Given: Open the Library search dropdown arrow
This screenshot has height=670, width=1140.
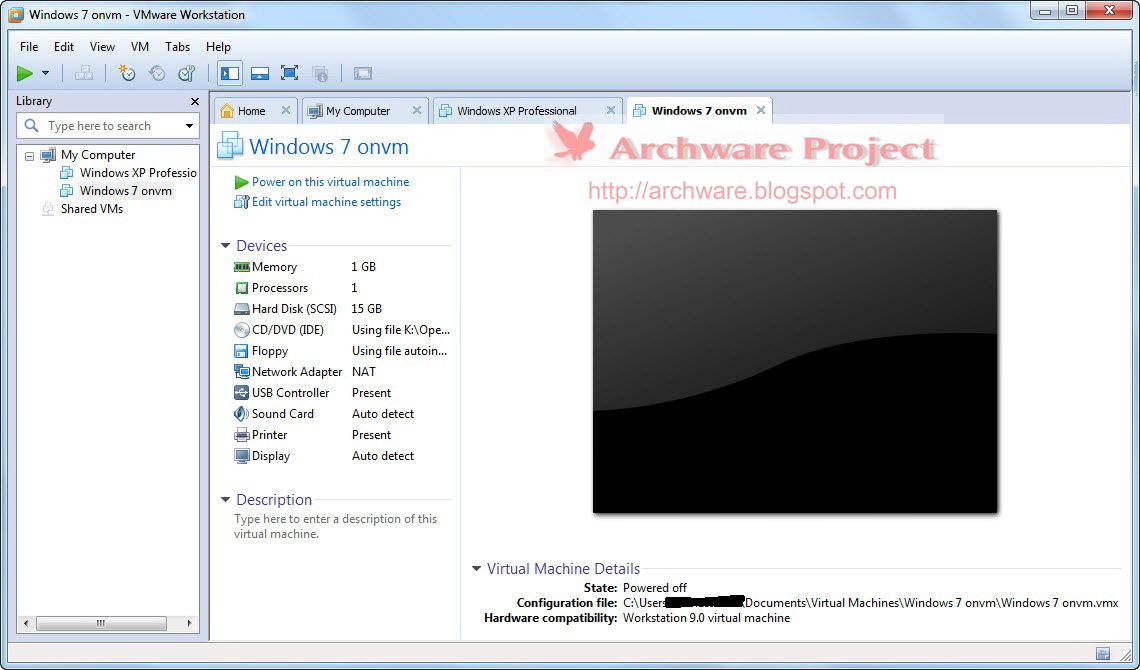Looking at the screenshot, I should 190,126.
